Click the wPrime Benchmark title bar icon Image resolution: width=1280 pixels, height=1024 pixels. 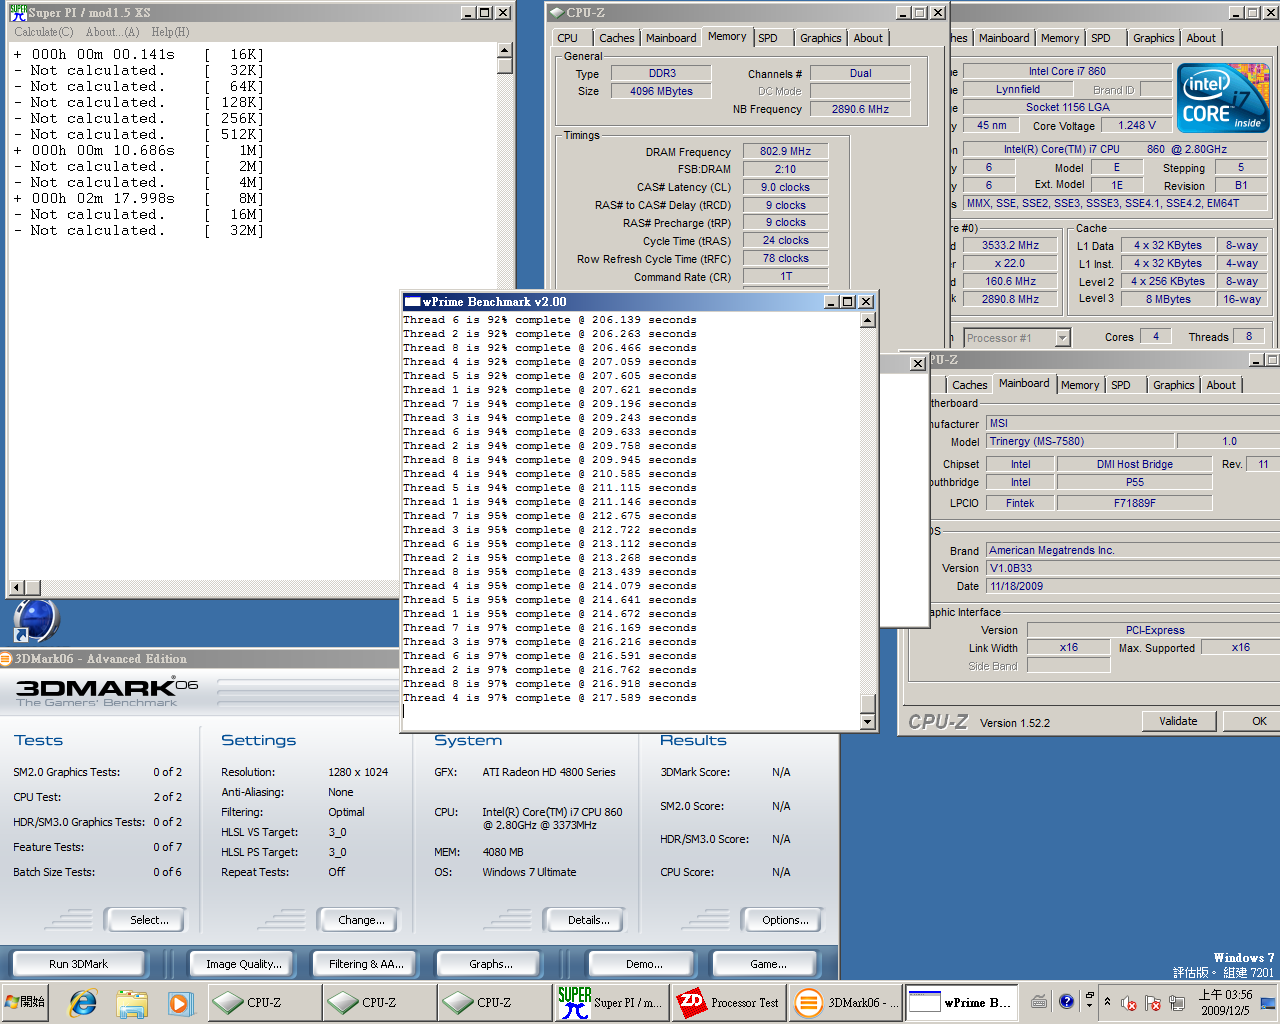click(412, 302)
